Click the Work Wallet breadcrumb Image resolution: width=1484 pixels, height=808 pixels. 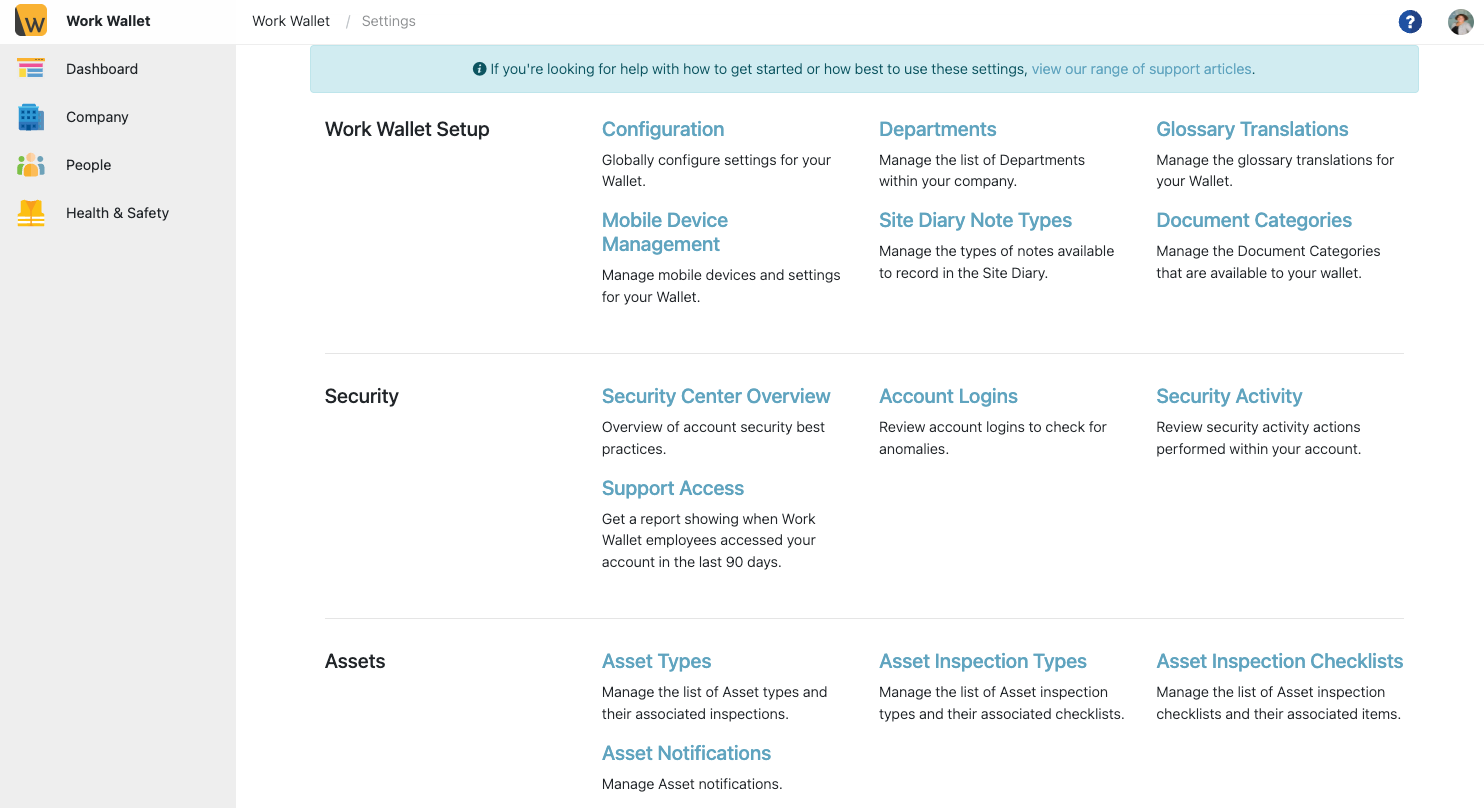click(x=291, y=21)
